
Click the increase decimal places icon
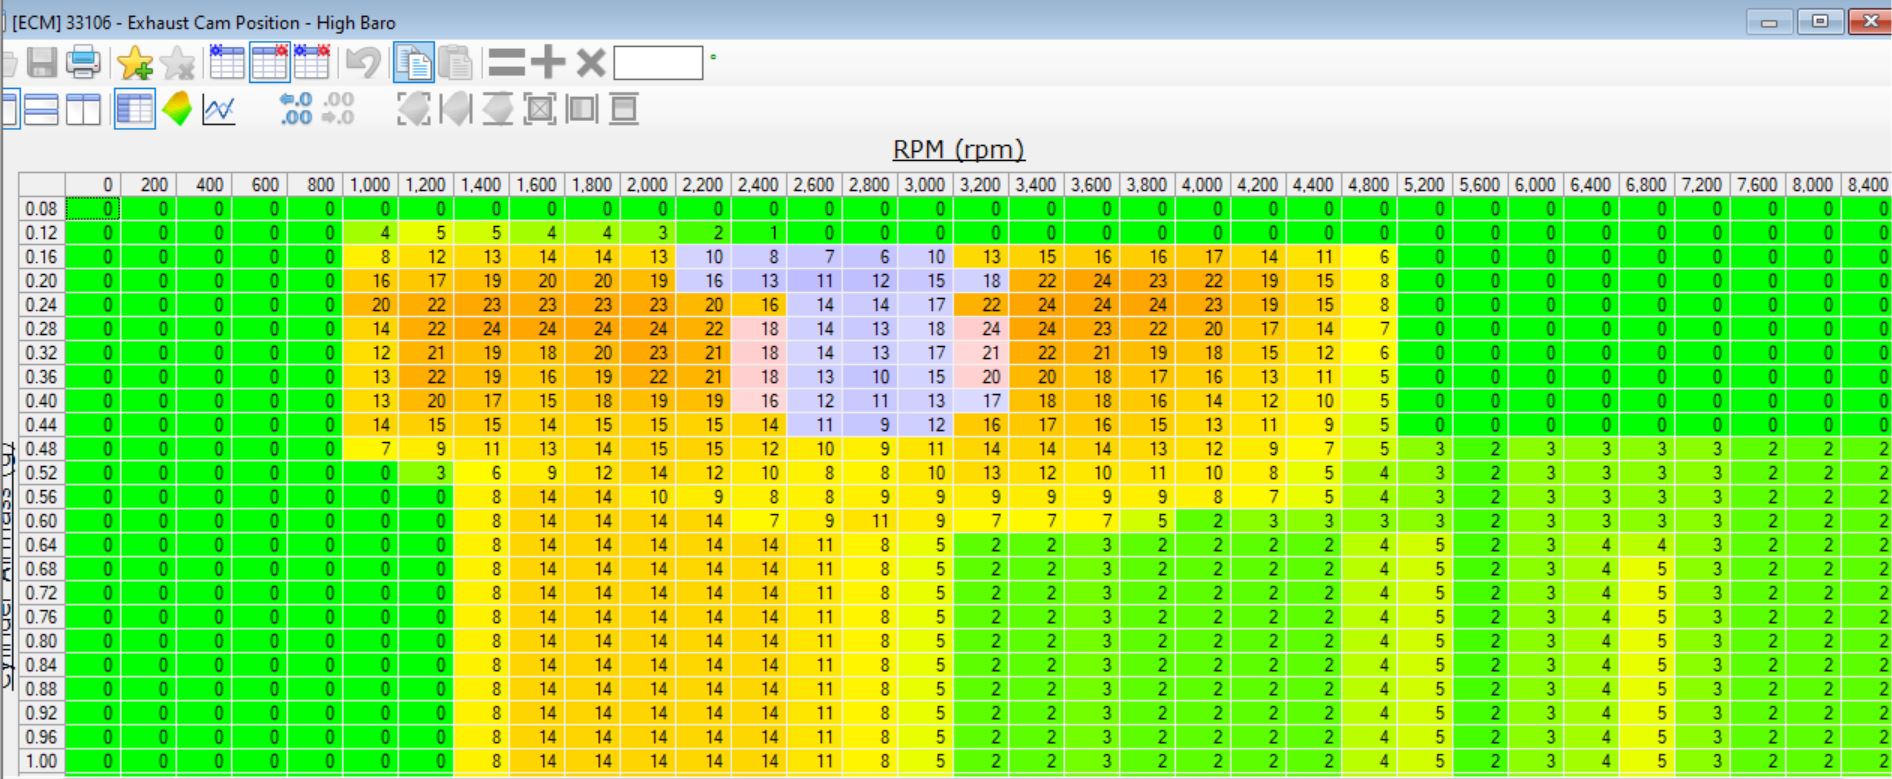pos(297,108)
